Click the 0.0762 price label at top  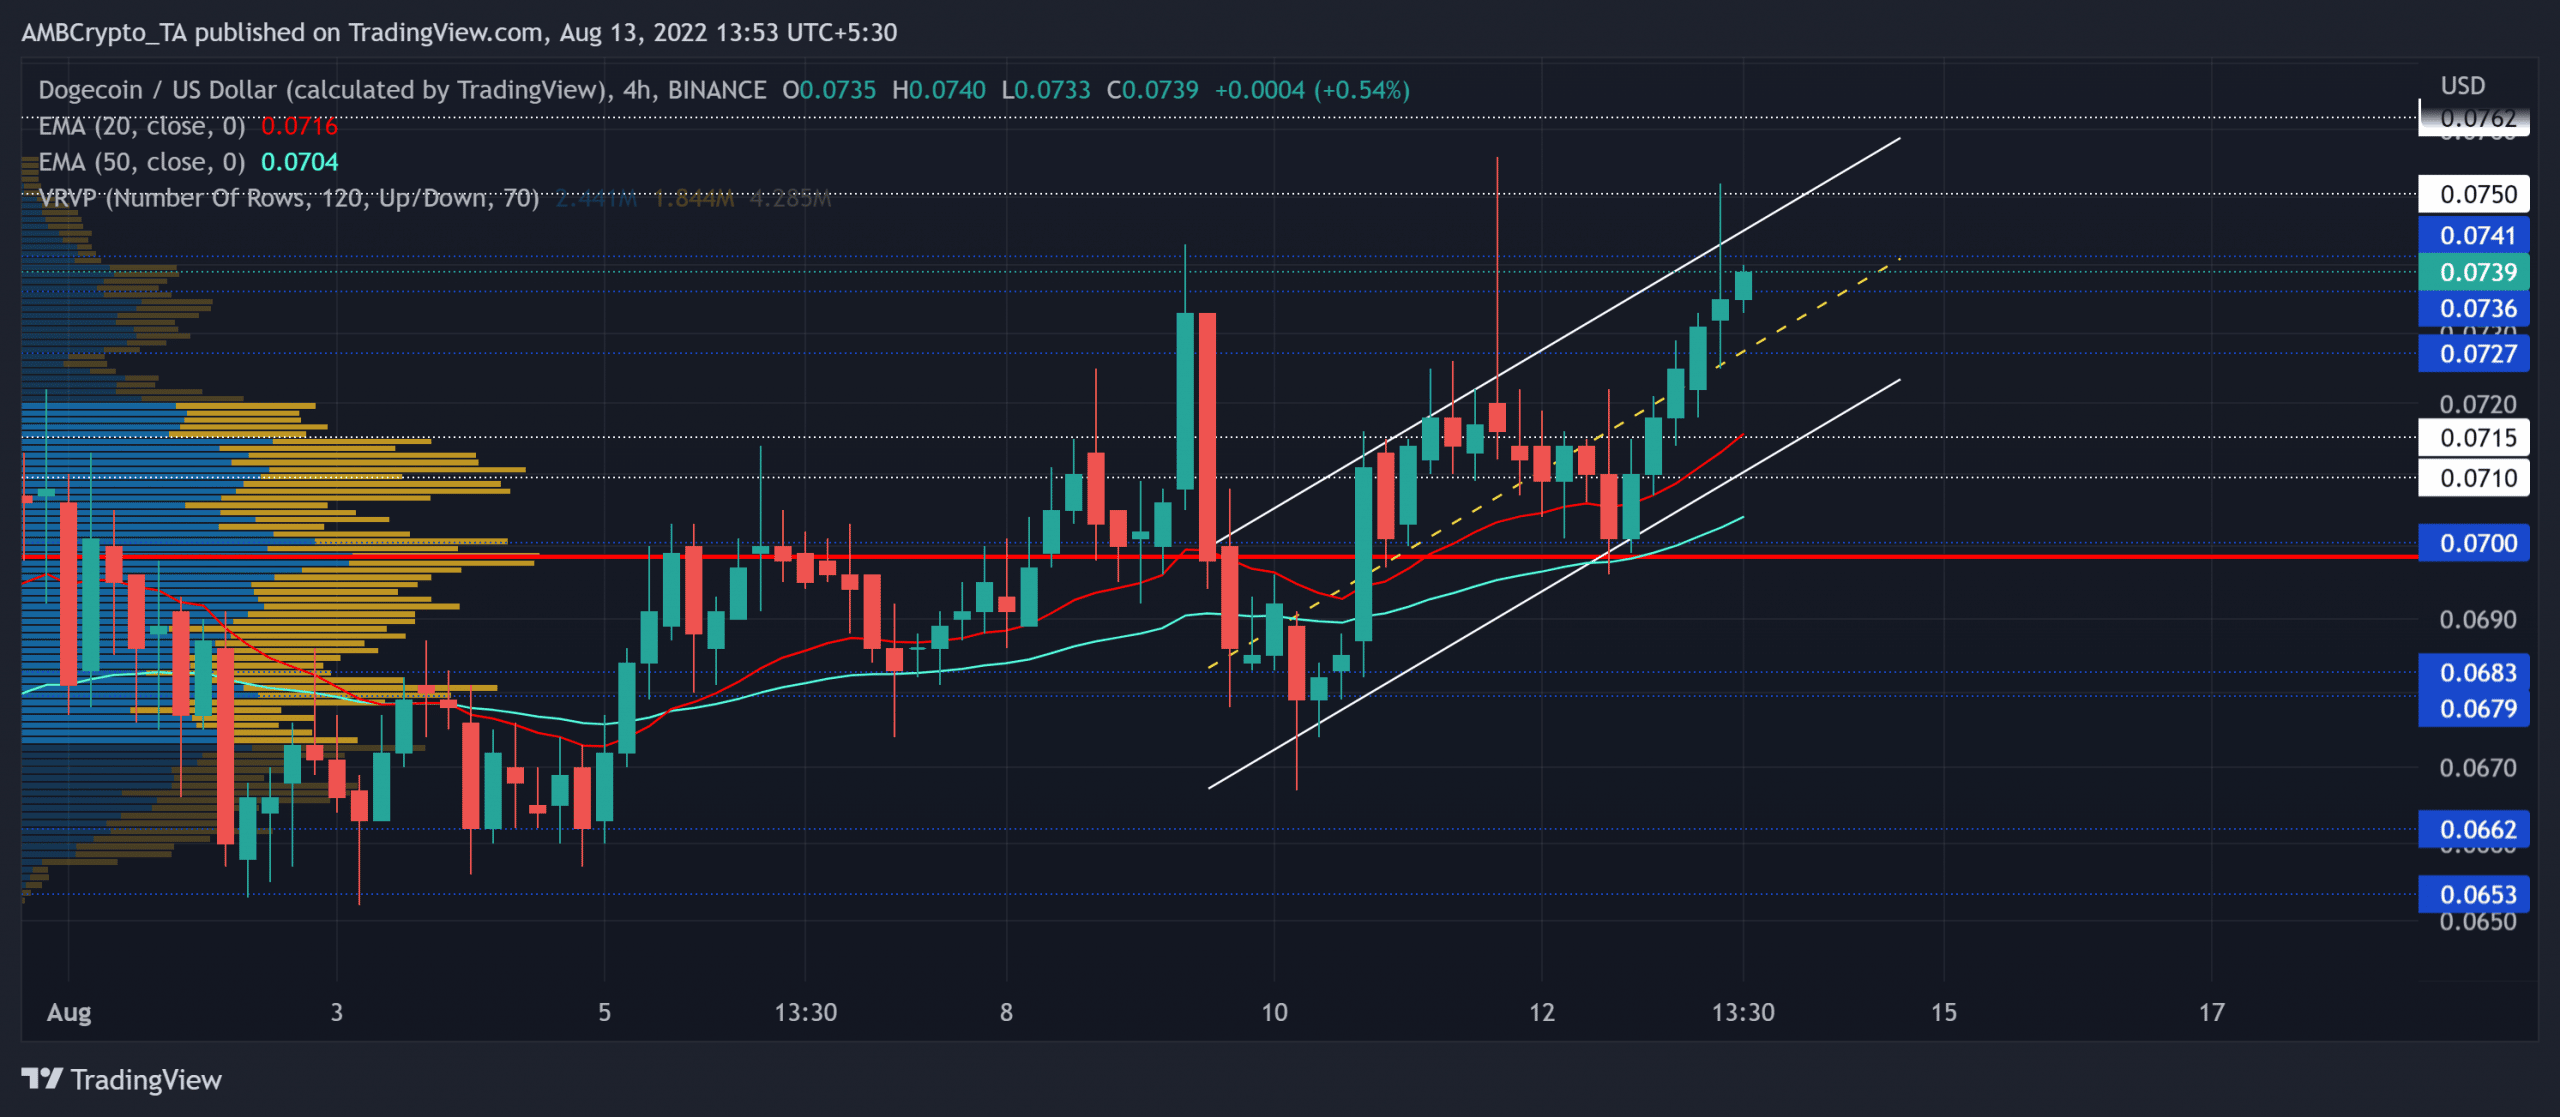pyautogui.click(x=2474, y=118)
